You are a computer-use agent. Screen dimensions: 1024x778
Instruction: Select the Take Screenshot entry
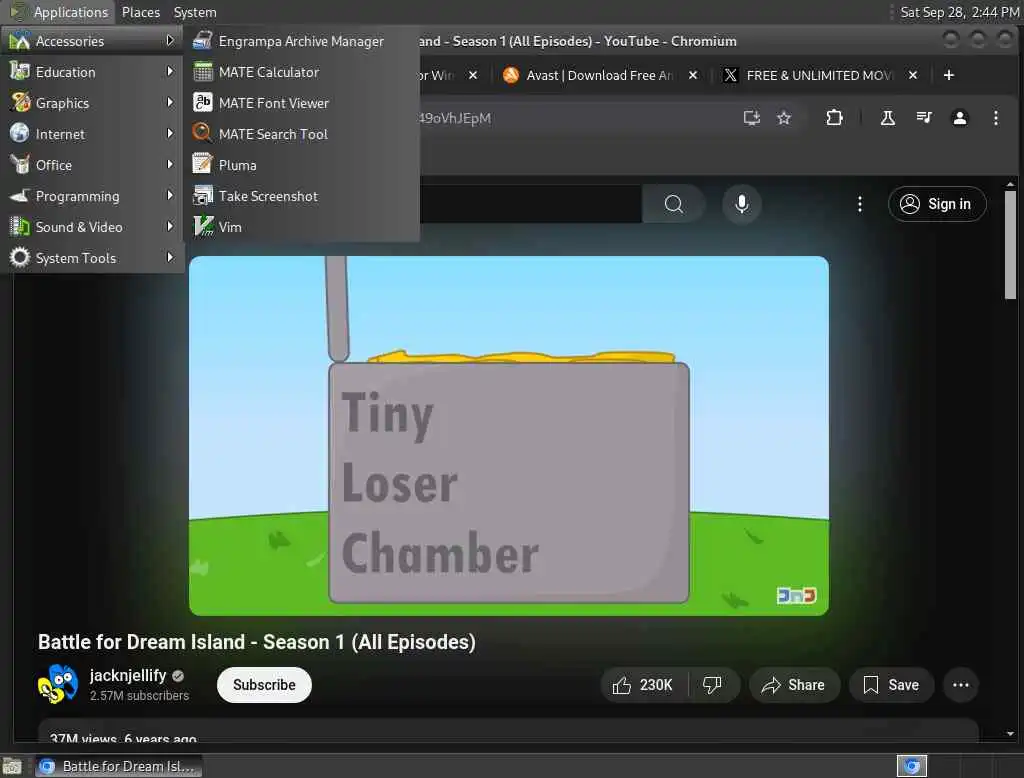301,196
